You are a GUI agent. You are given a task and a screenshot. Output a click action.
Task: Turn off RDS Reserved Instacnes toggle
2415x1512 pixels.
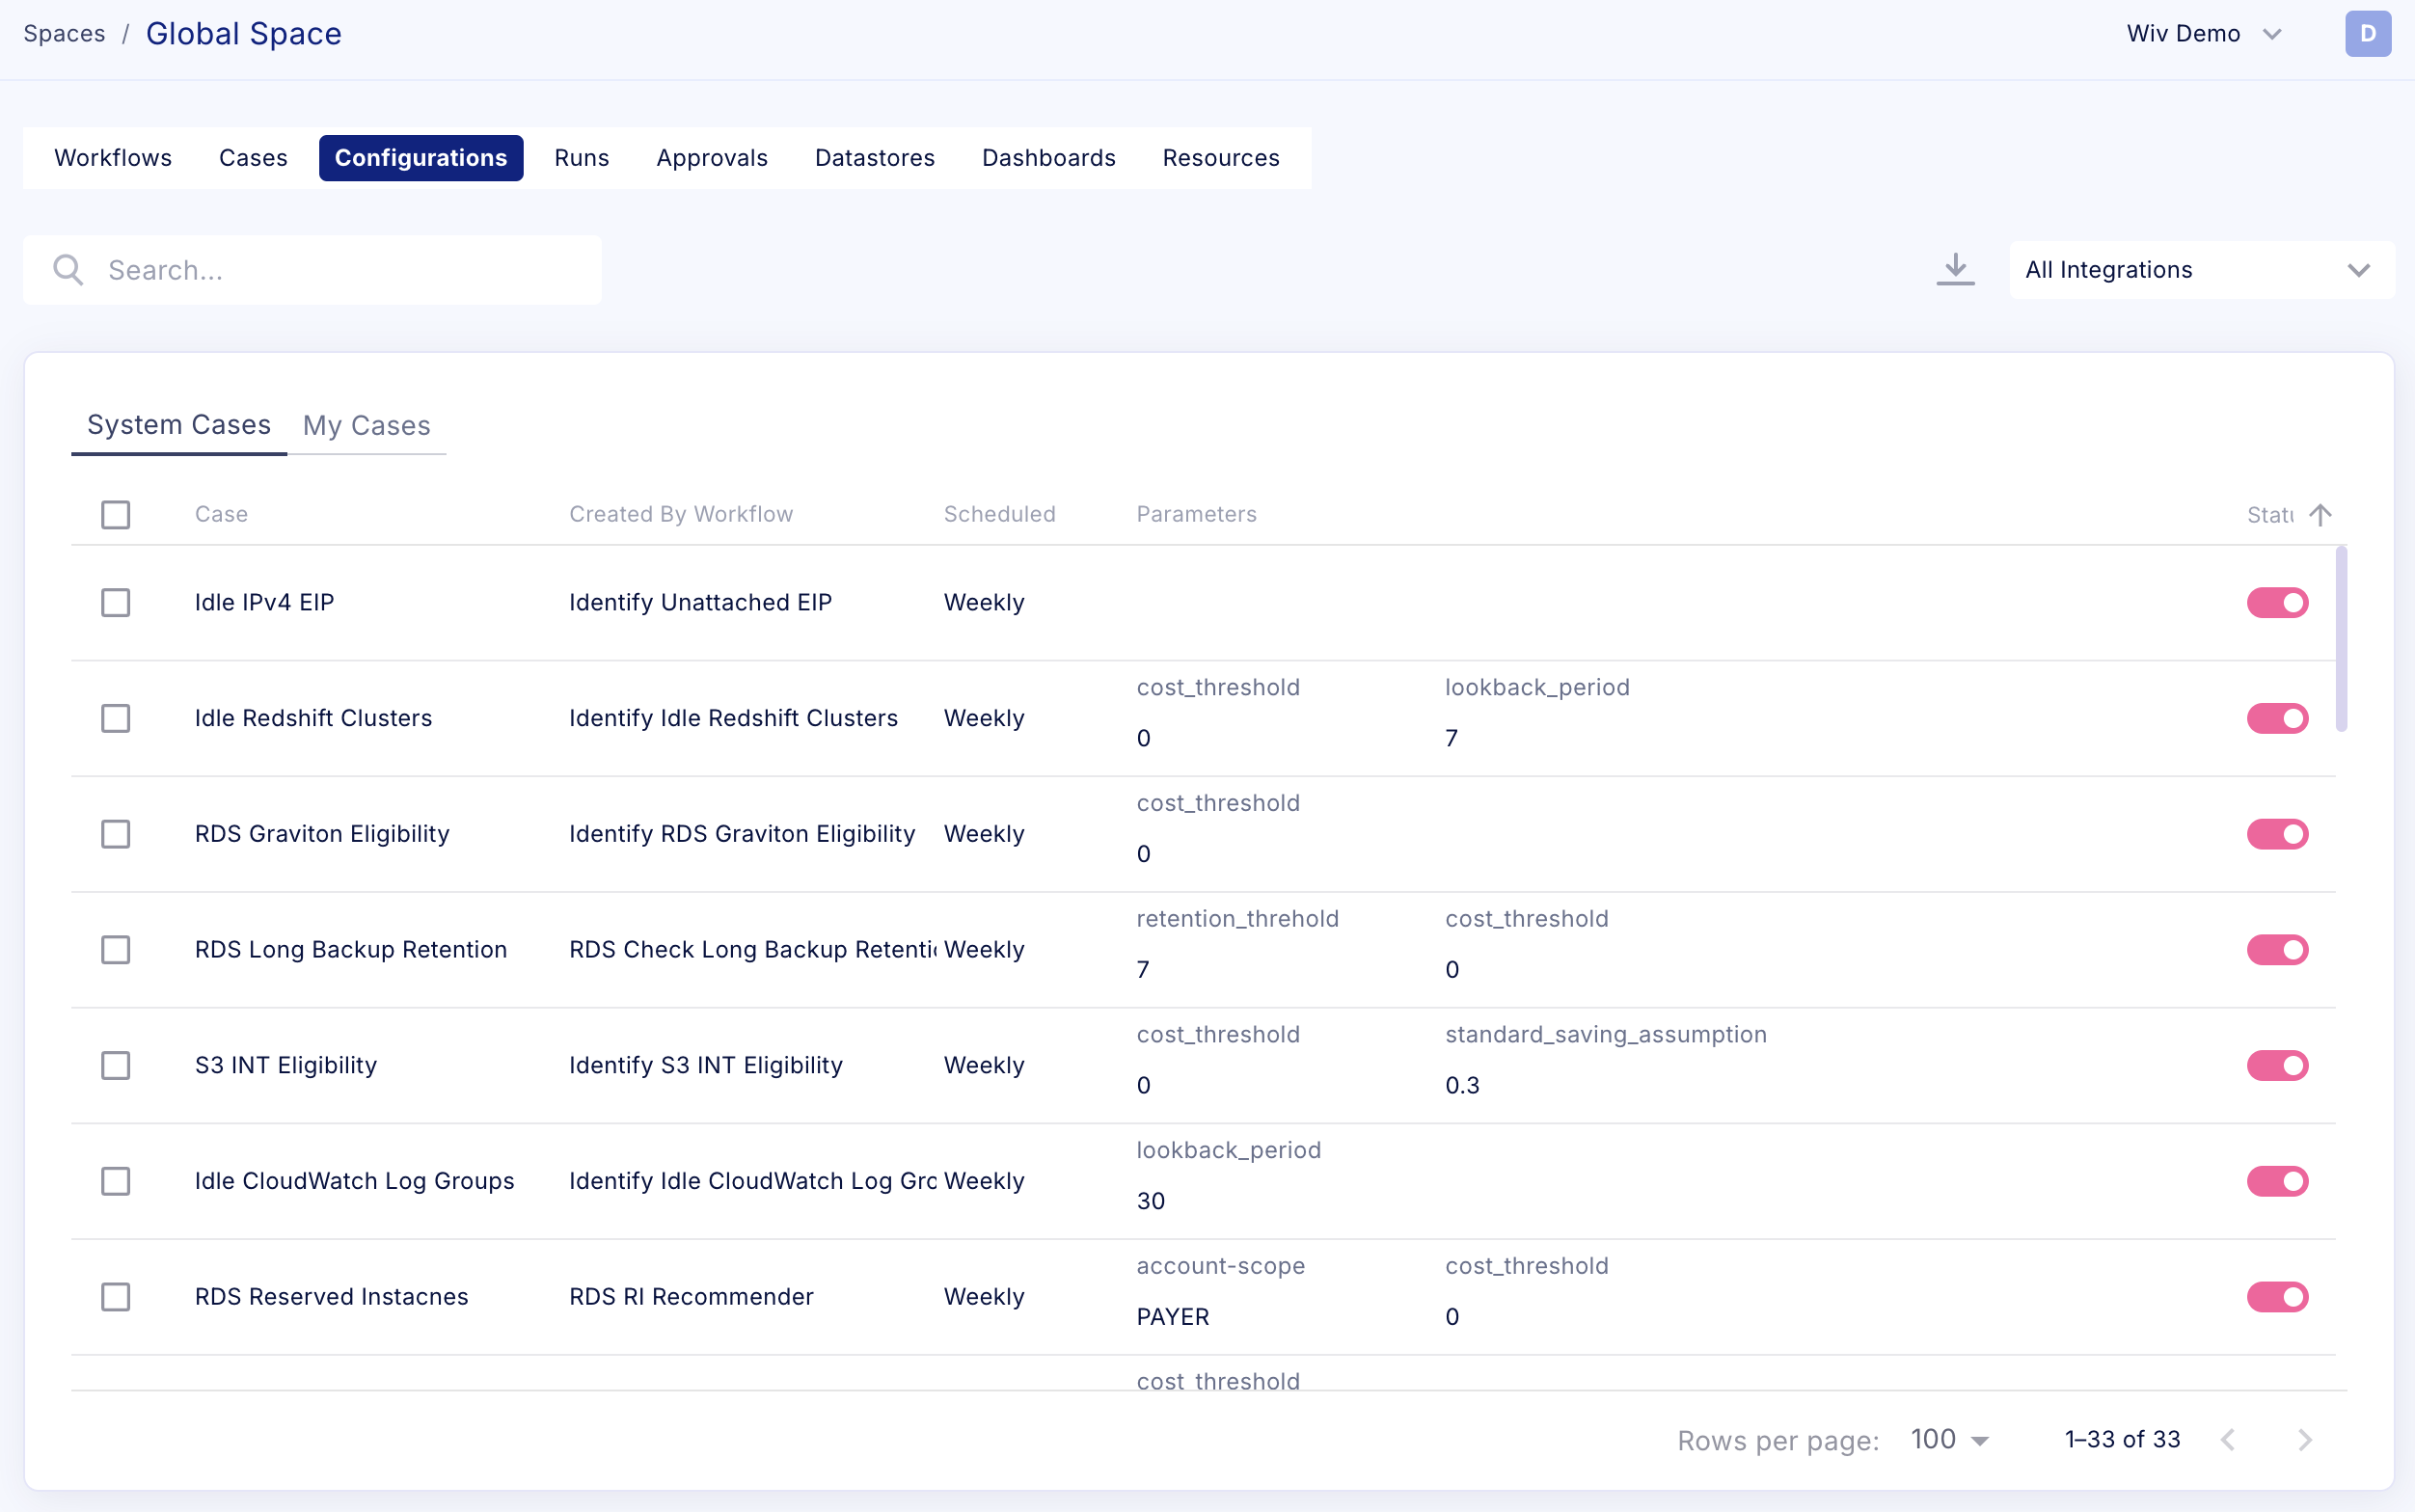click(x=2277, y=1297)
